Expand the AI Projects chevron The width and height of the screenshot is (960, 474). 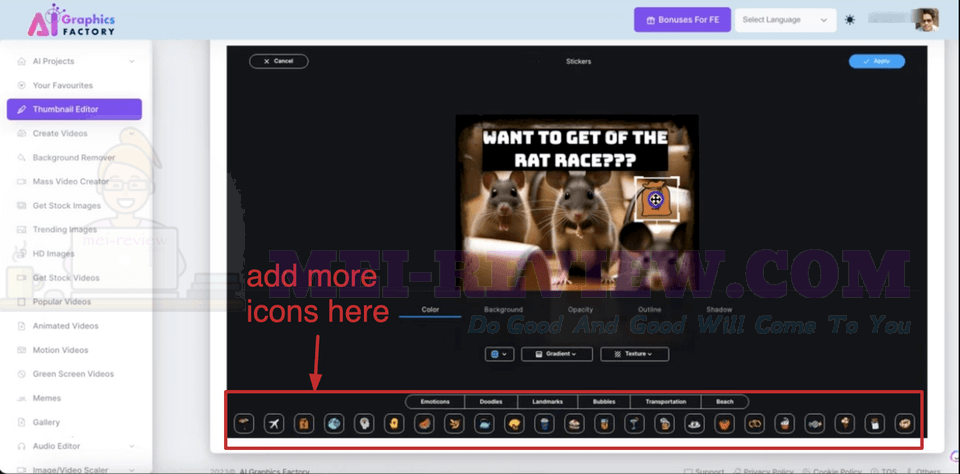(x=132, y=61)
